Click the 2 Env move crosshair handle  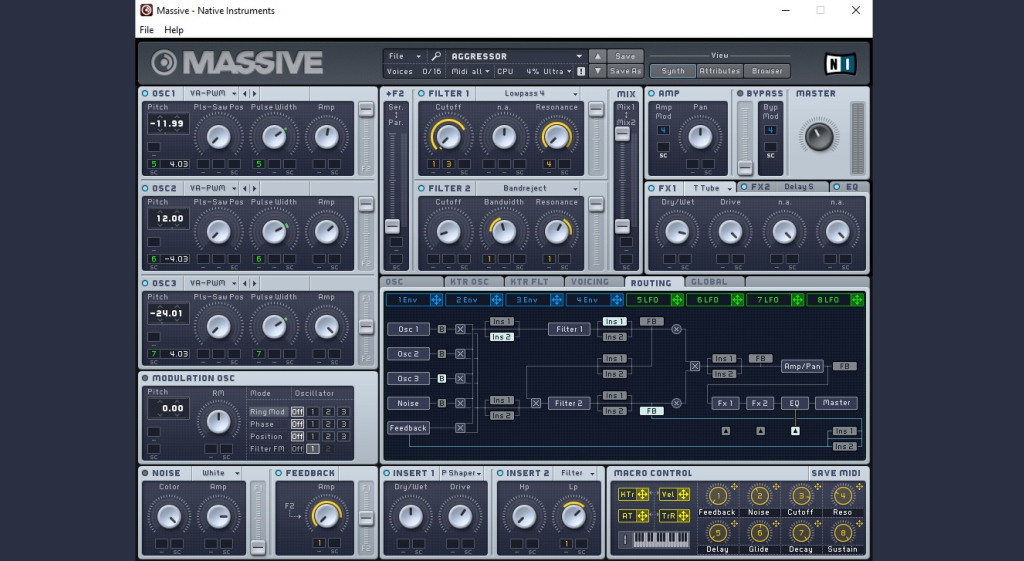coord(496,300)
